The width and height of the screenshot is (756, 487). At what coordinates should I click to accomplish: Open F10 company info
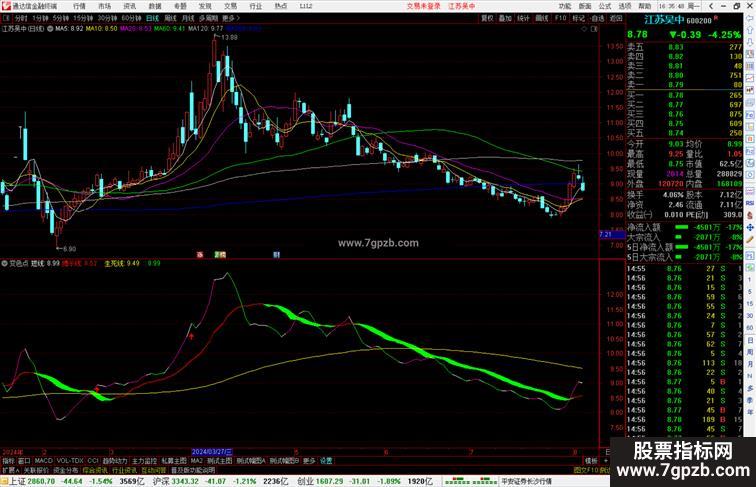point(560,18)
